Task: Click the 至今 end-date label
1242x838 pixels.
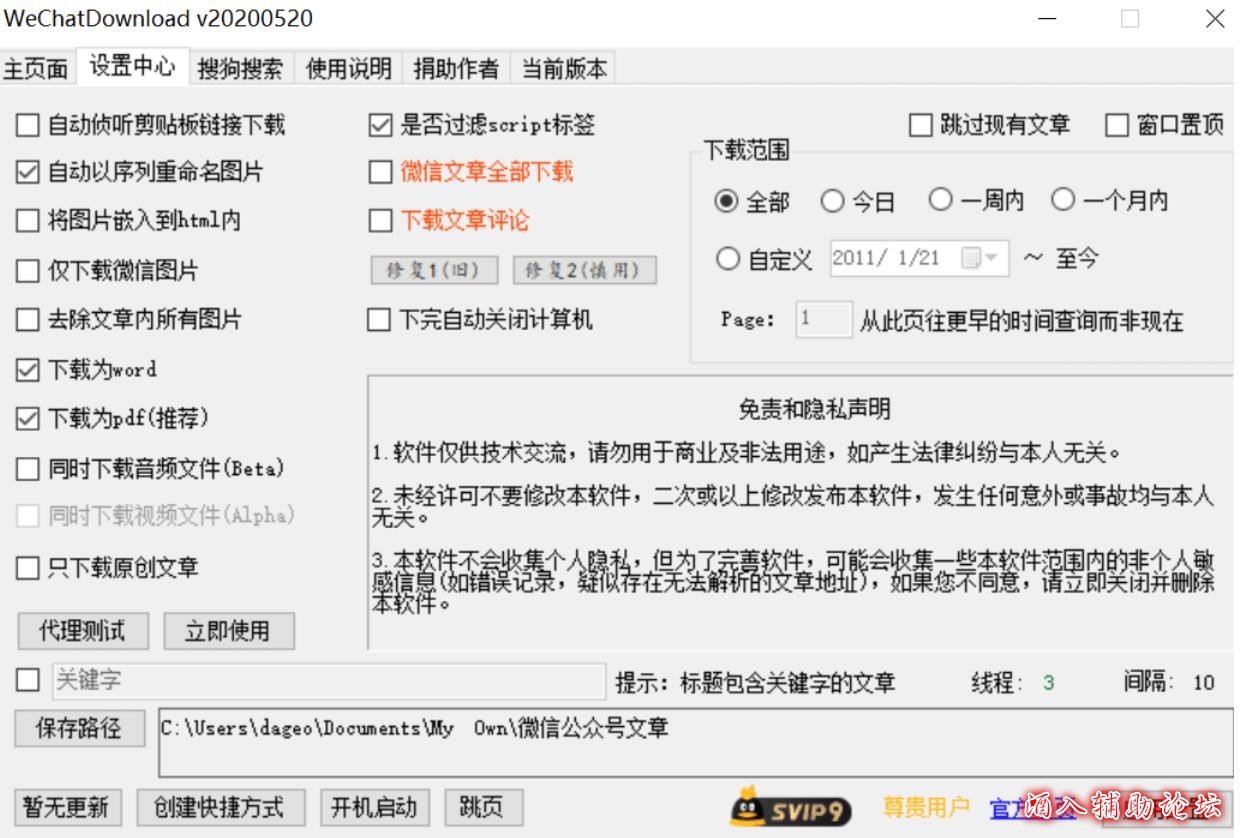Action: 1077,259
